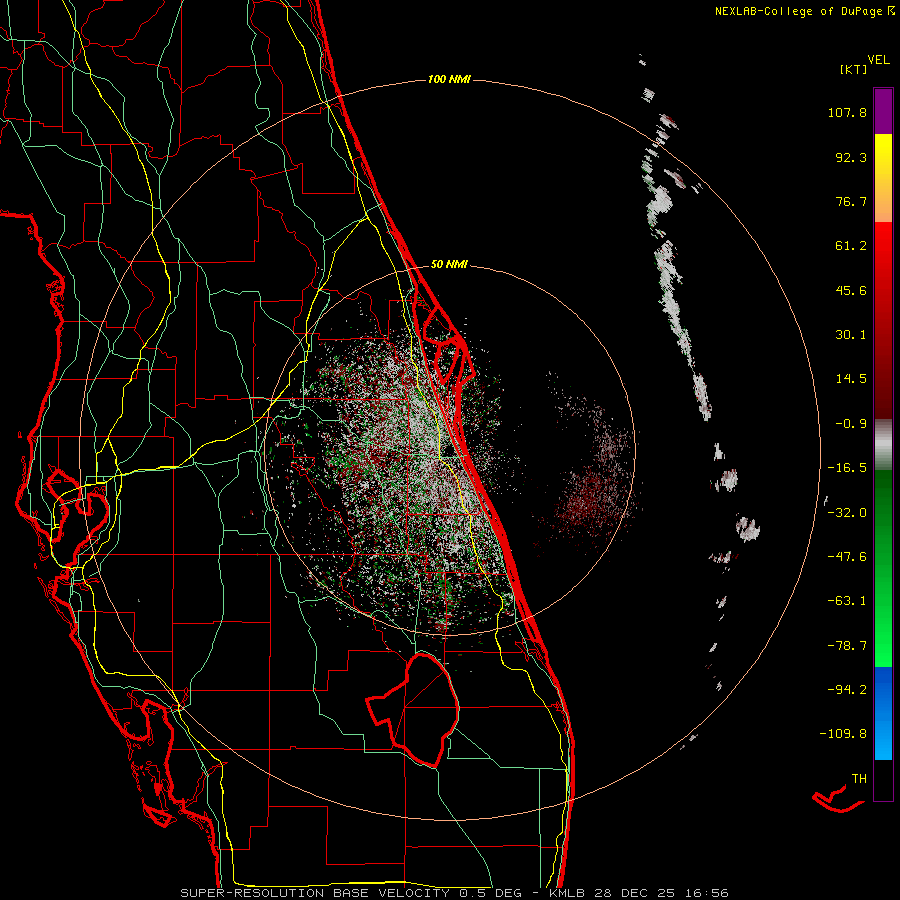Image resolution: width=900 pixels, height=900 pixels.
Task: Select the 61.2 scale value
Action: pyautogui.click(x=851, y=246)
